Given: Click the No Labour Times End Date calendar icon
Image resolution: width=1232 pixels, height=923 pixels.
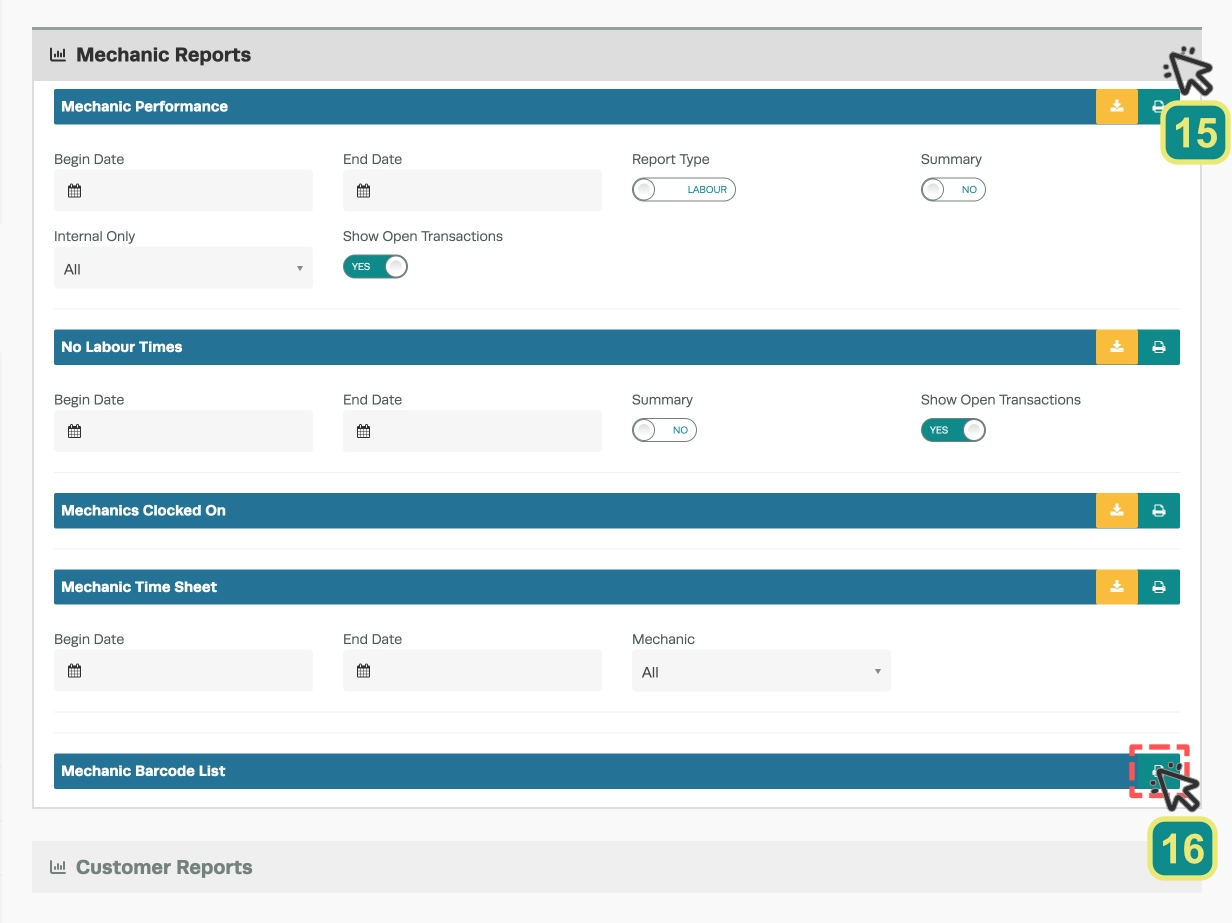Looking at the screenshot, I should 363,431.
